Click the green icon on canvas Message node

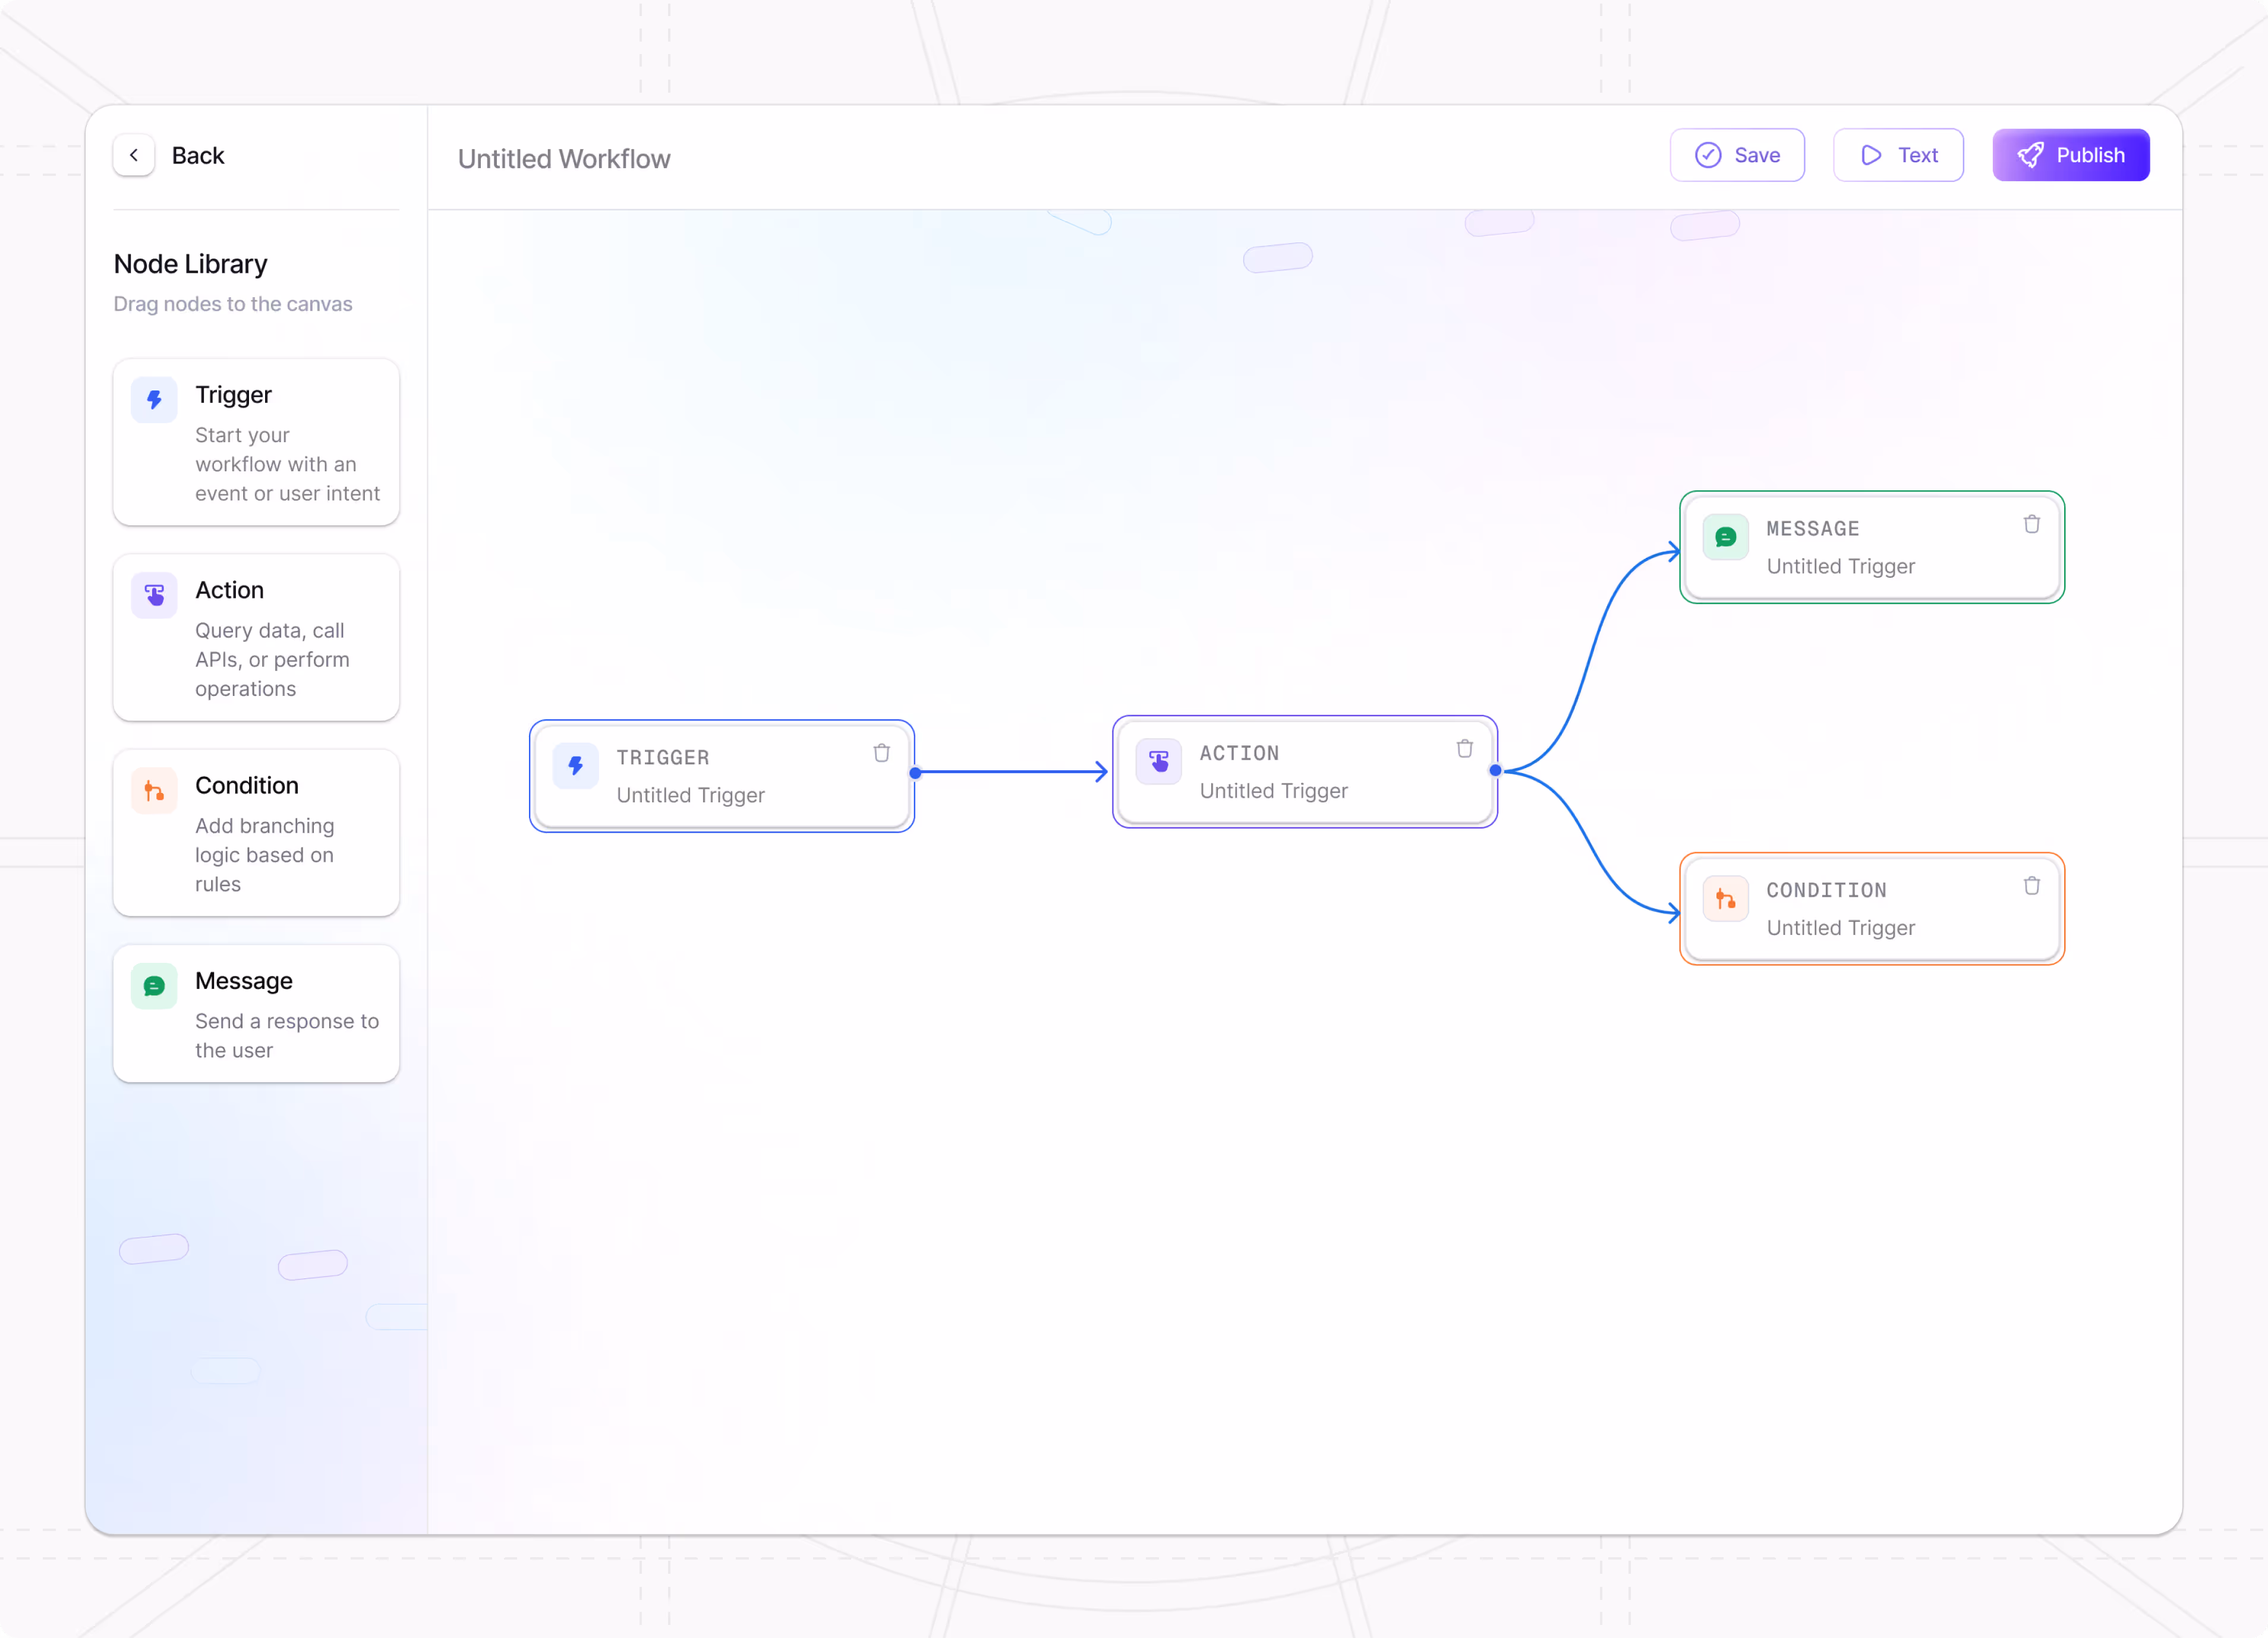click(1725, 537)
